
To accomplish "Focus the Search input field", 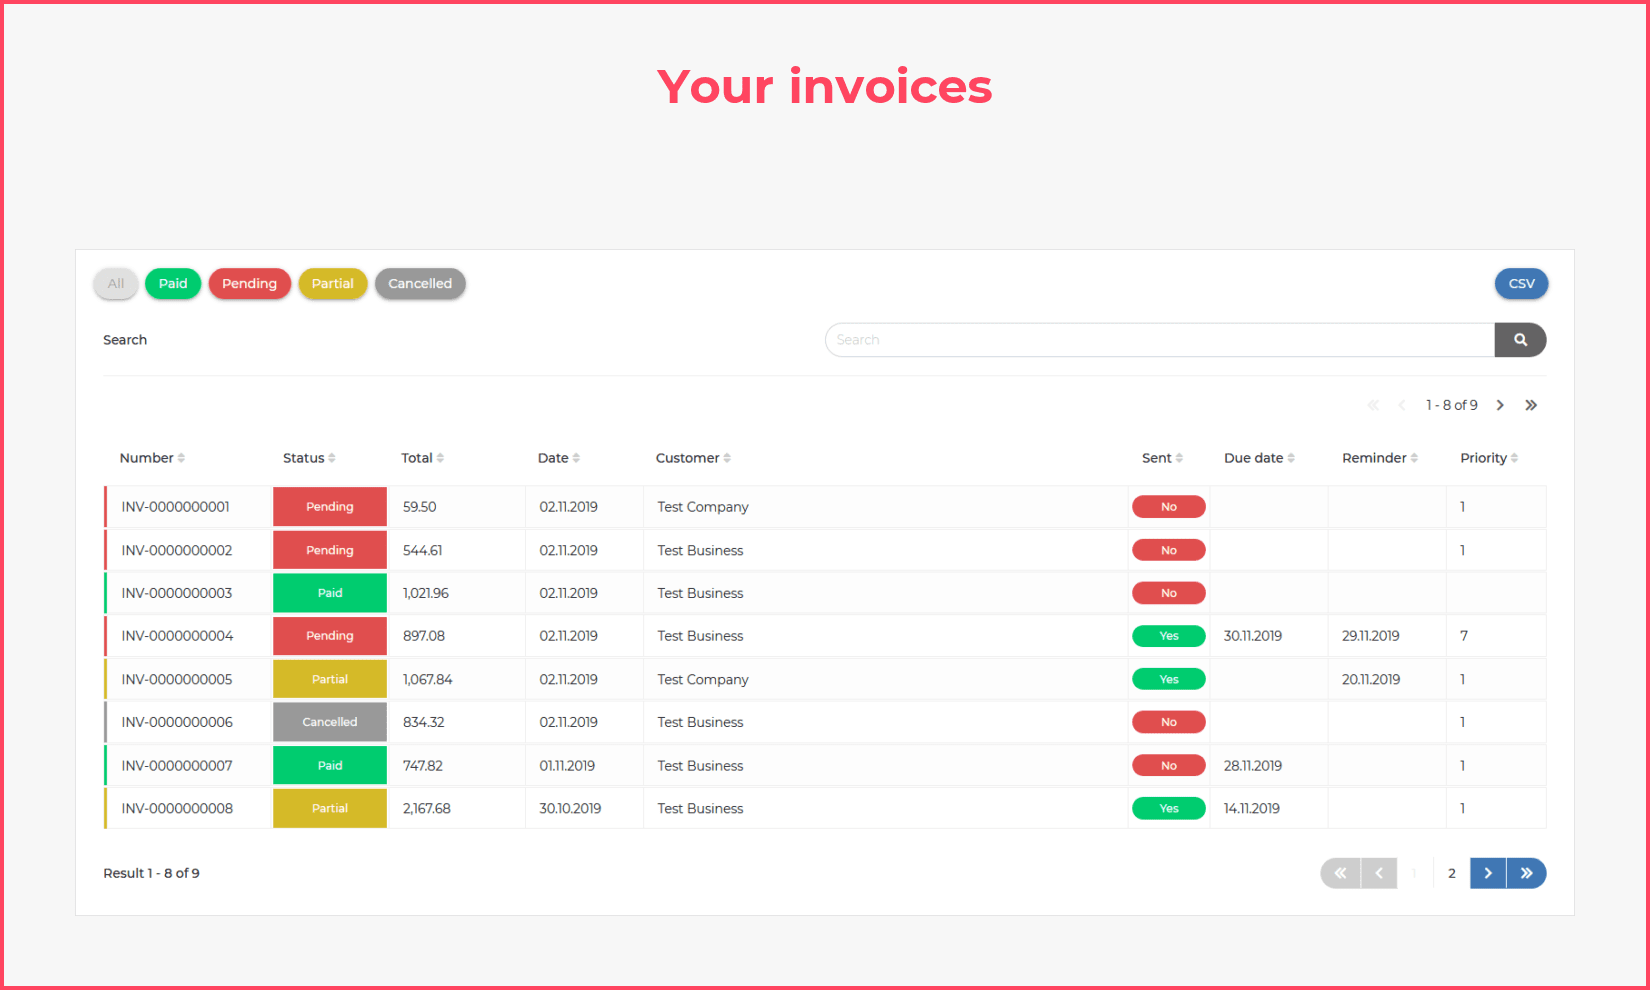I will tap(1160, 340).
